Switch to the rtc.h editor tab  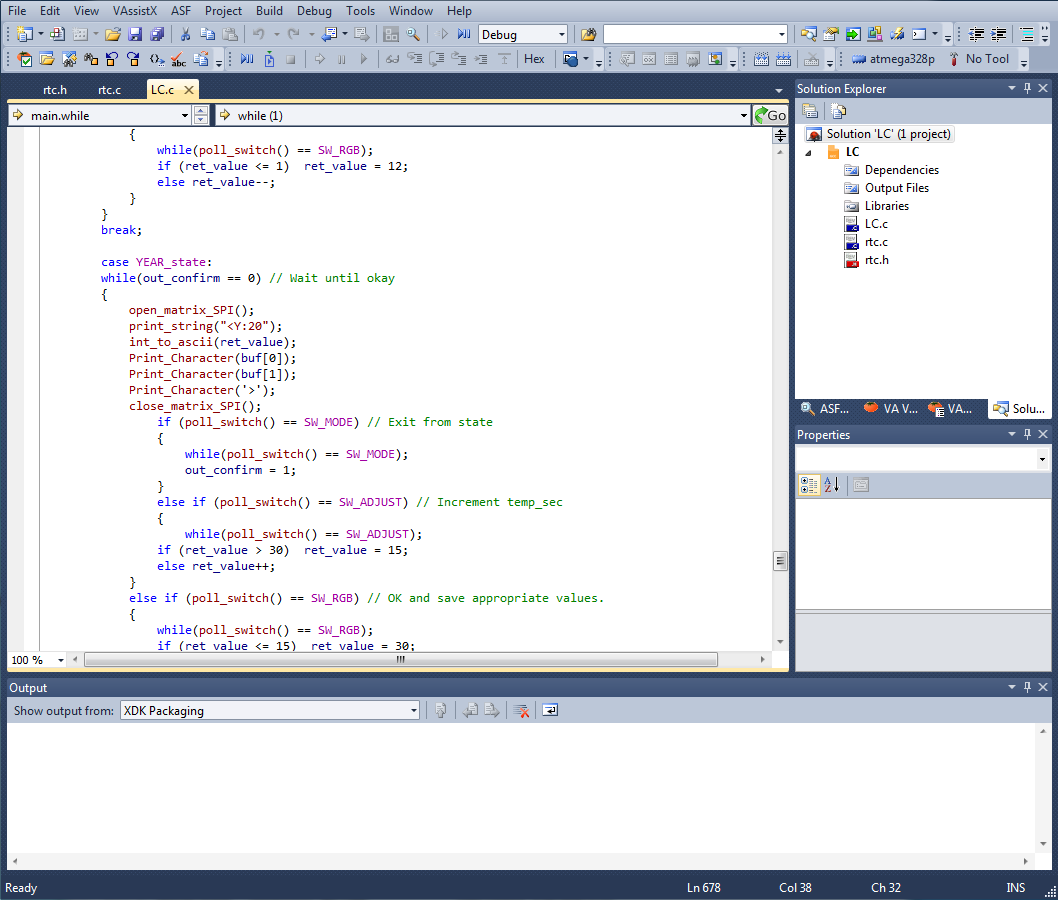pos(55,90)
